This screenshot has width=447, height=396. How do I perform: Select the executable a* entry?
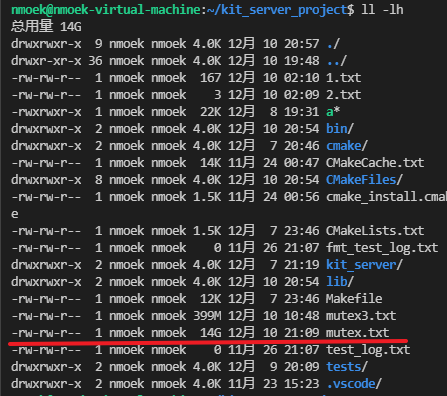click(x=333, y=112)
